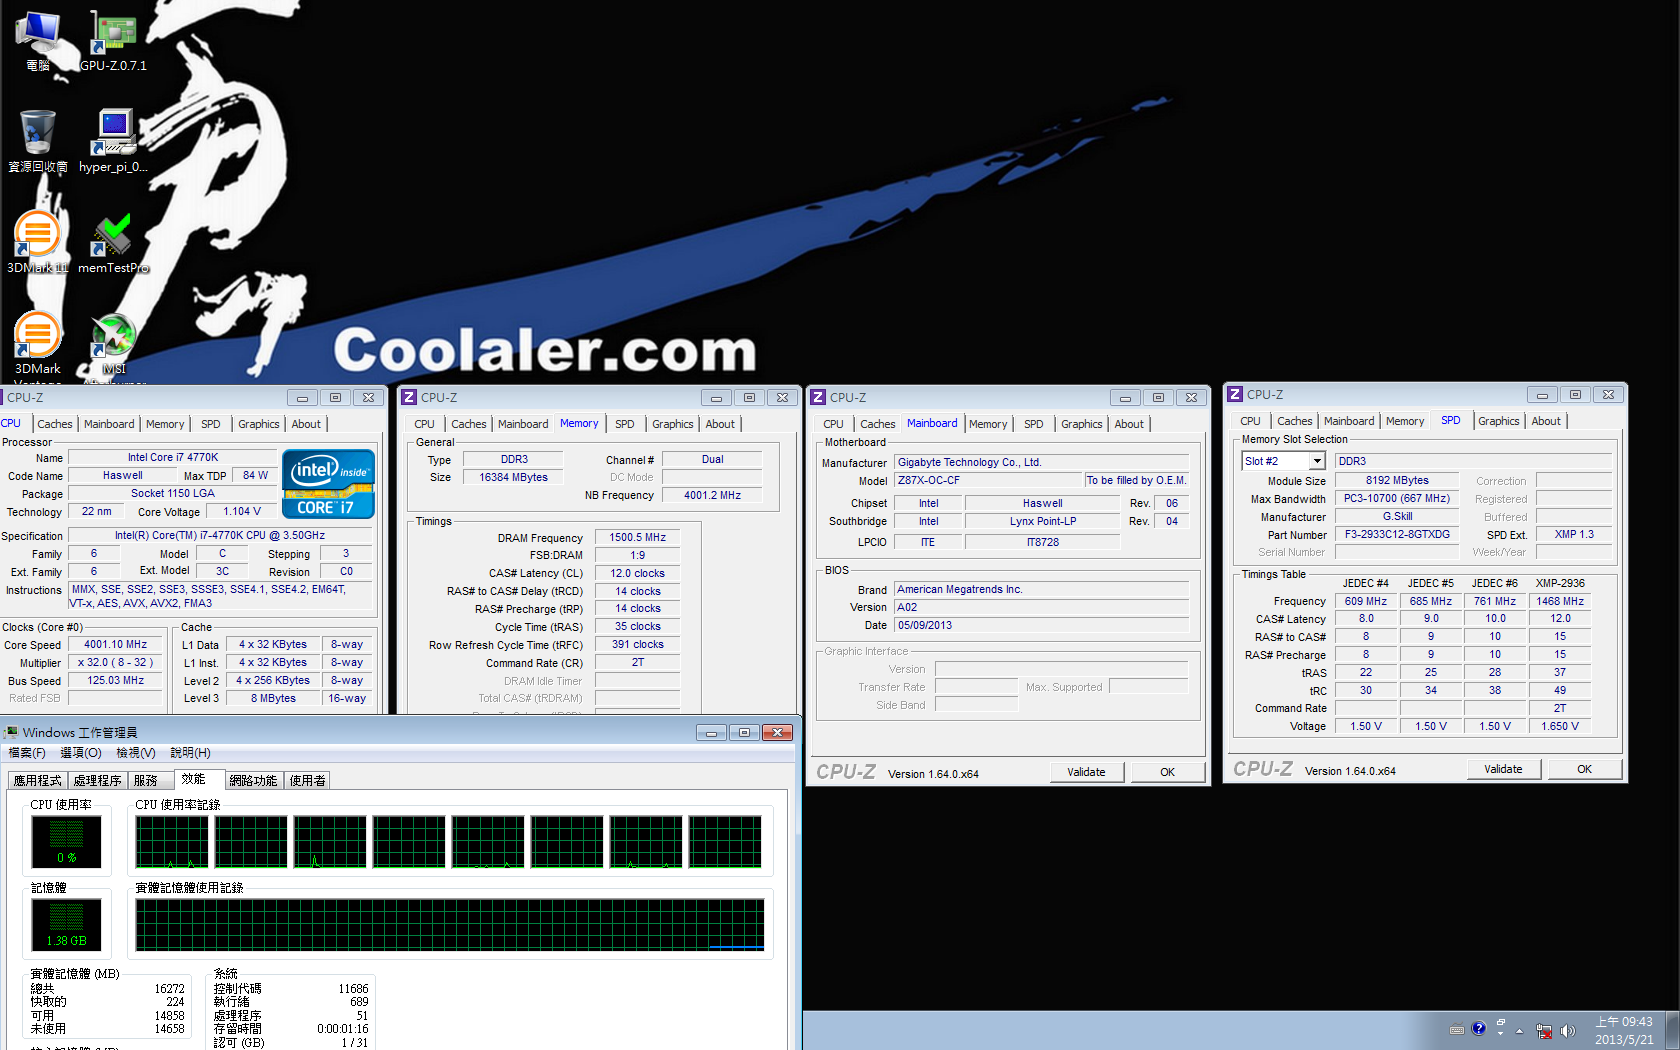Click the Intel Core i7 logo in CPU-Z

[329, 483]
